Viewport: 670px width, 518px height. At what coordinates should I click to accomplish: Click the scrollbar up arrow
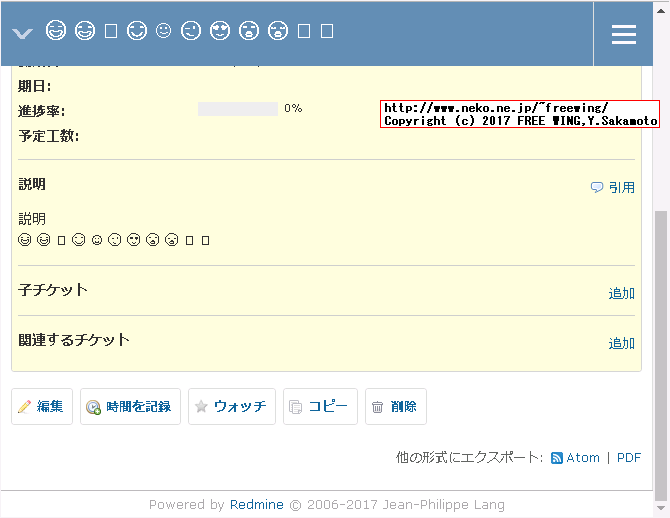661,11
